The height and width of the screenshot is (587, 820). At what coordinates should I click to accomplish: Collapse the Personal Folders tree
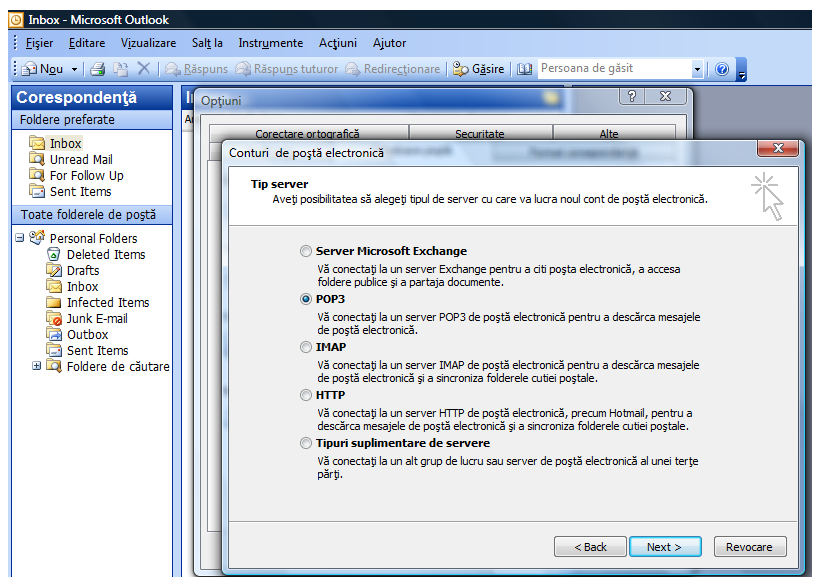[20, 238]
